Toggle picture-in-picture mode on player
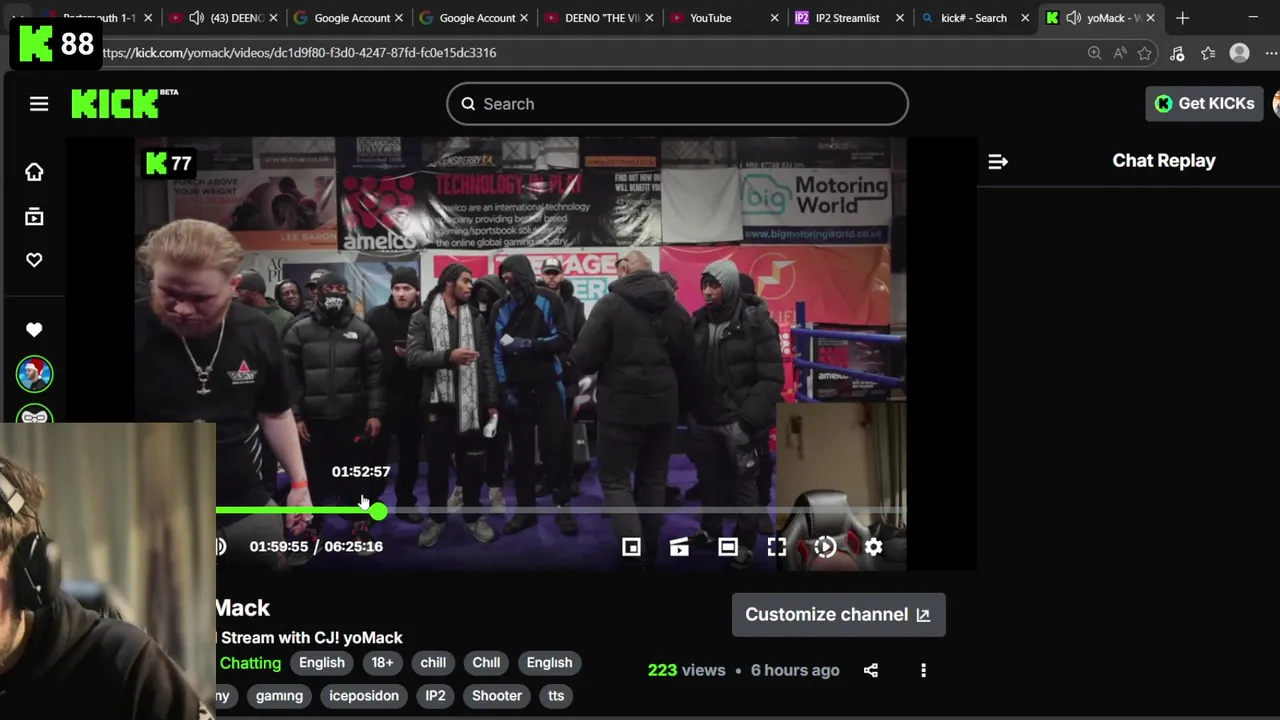This screenshot has width=1280, height=720. 631,547
